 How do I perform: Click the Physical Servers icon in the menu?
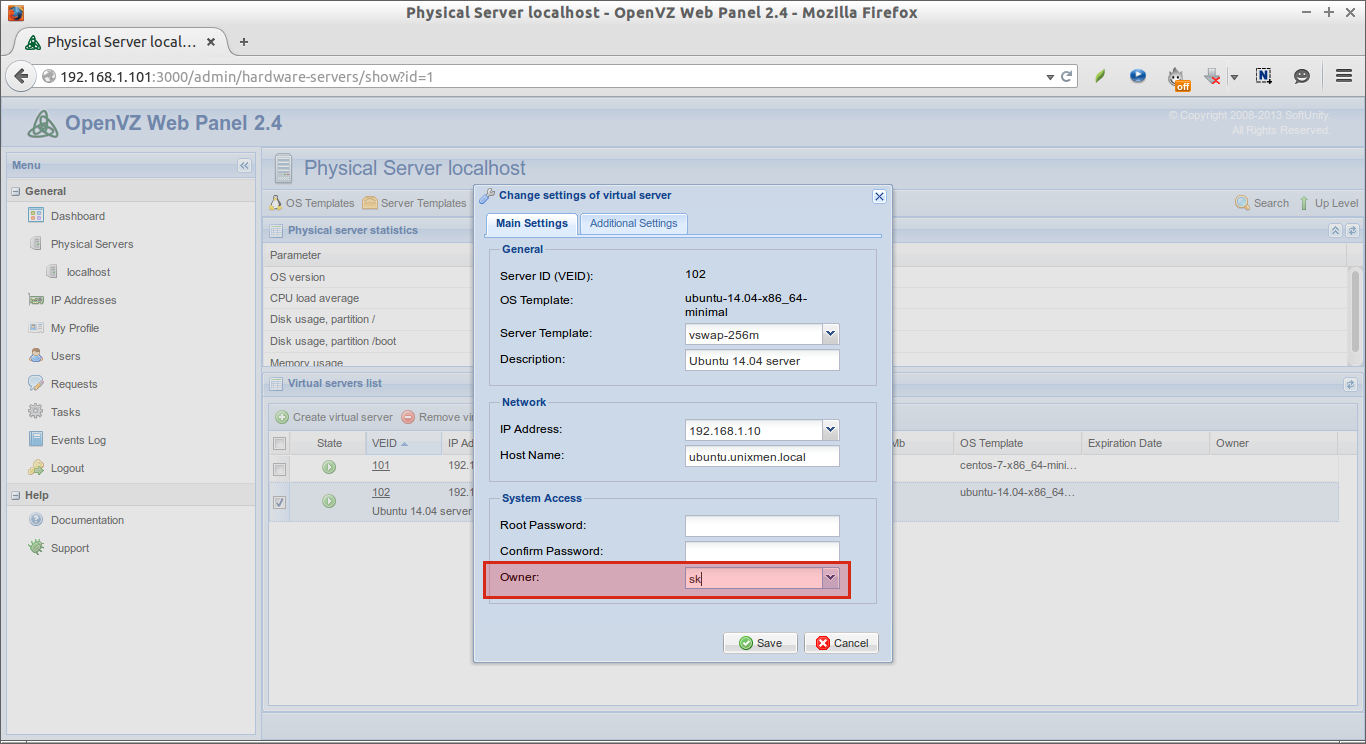tap(36, 244)
